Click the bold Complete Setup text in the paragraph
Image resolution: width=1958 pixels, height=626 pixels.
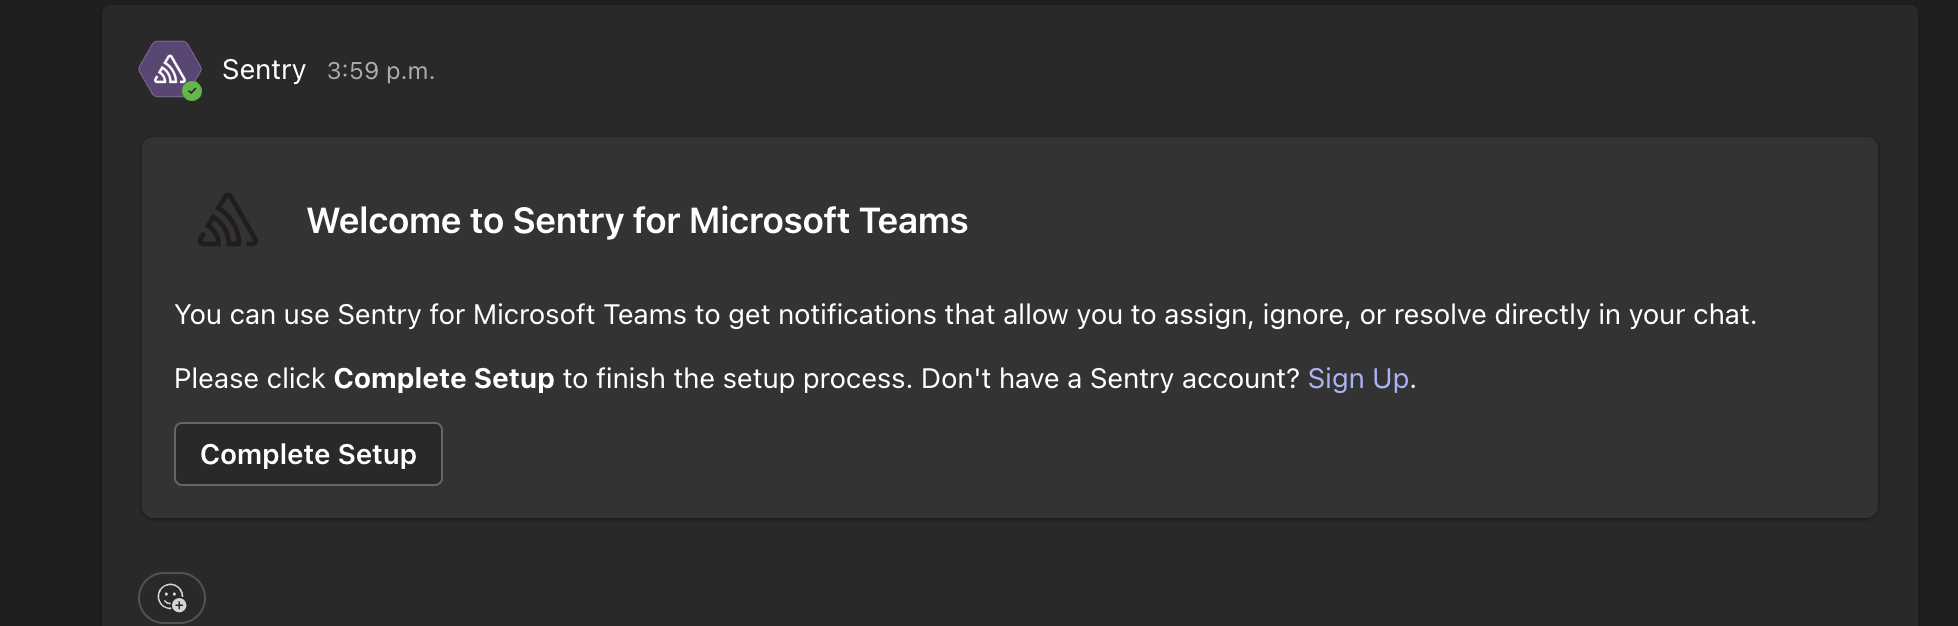click(444, 379)
